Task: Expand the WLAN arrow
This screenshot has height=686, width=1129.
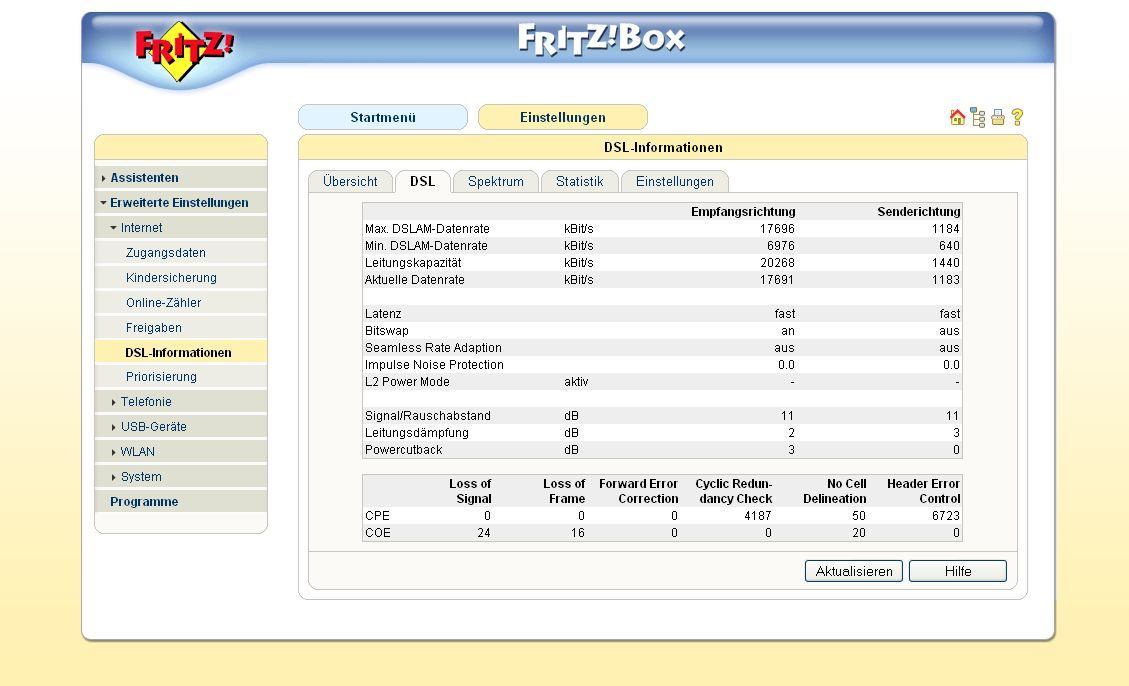Action: [114, 453]
